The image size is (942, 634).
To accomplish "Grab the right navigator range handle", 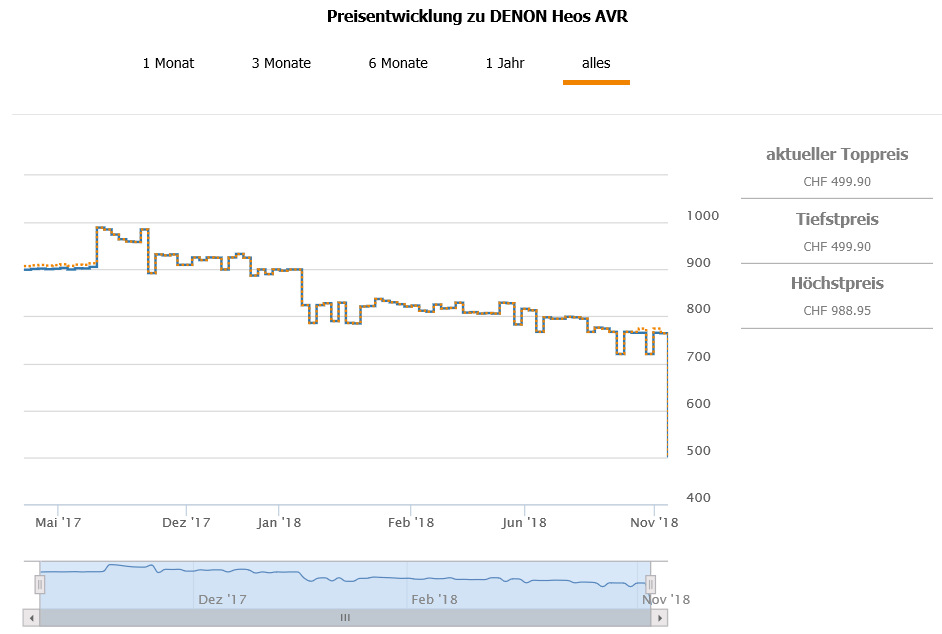I will [x=651, y=584].
